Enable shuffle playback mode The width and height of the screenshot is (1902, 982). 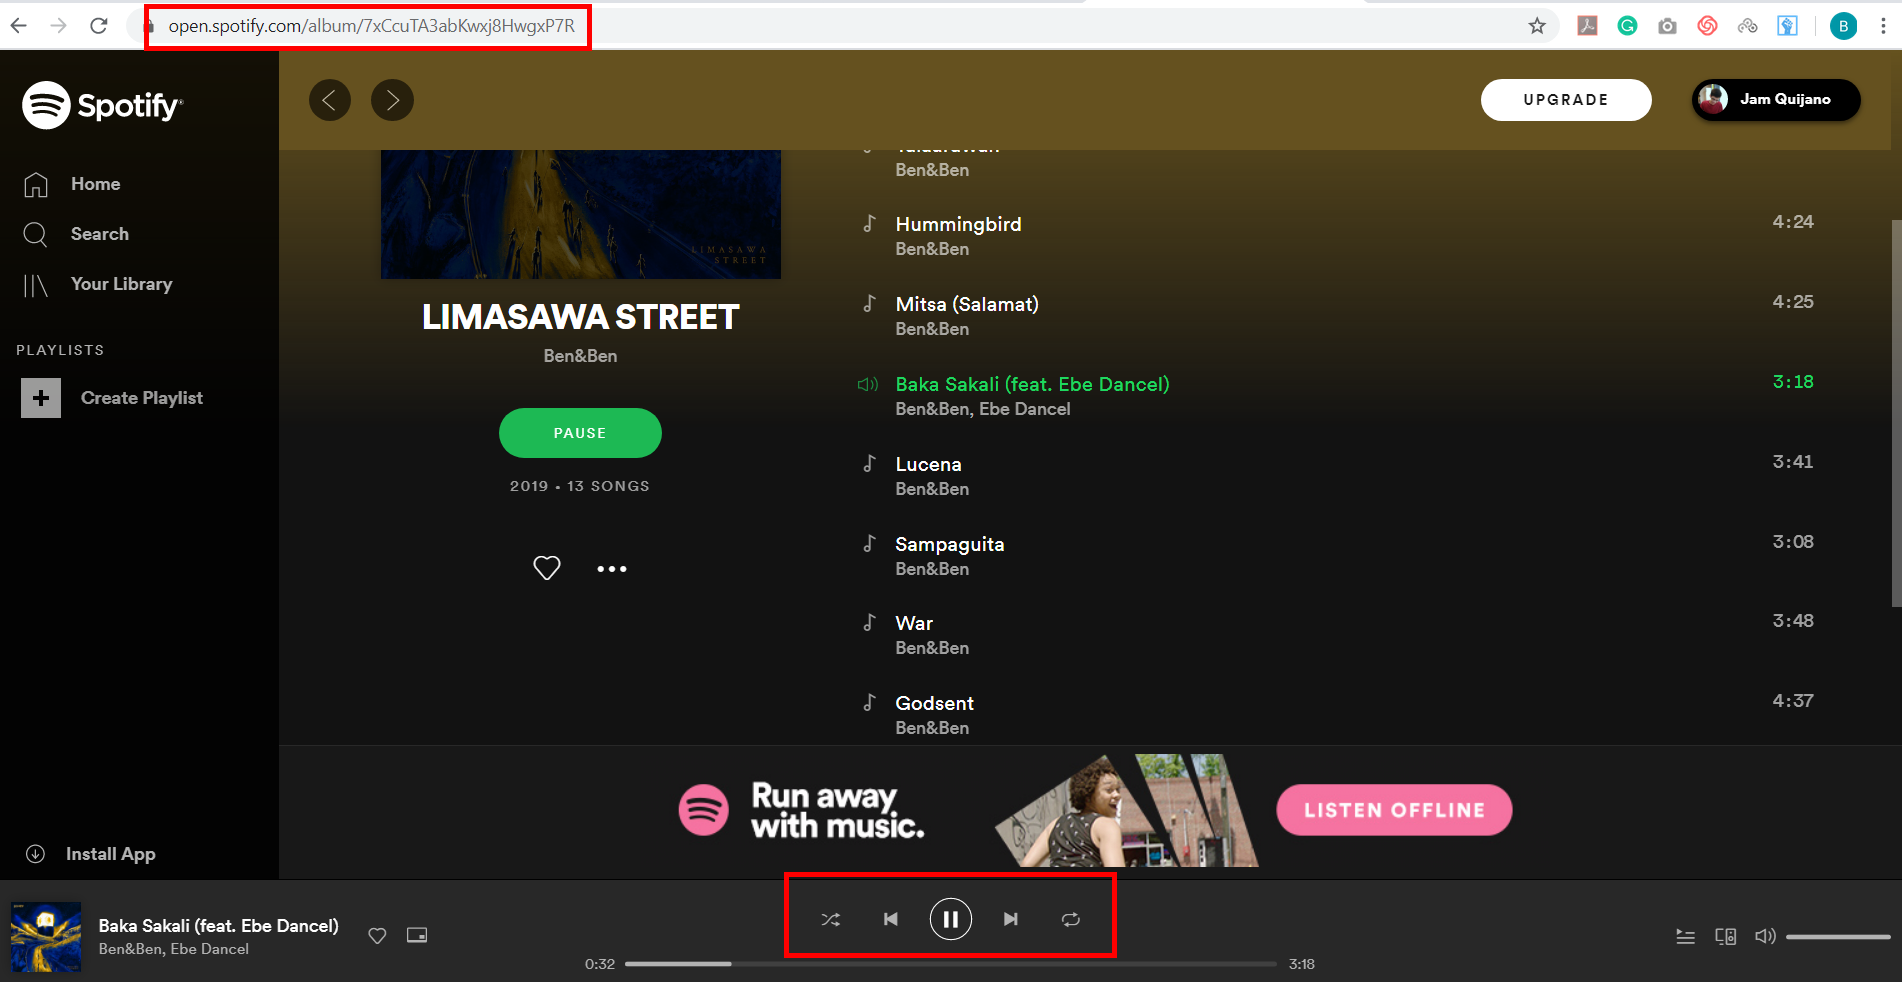[830, 919]
